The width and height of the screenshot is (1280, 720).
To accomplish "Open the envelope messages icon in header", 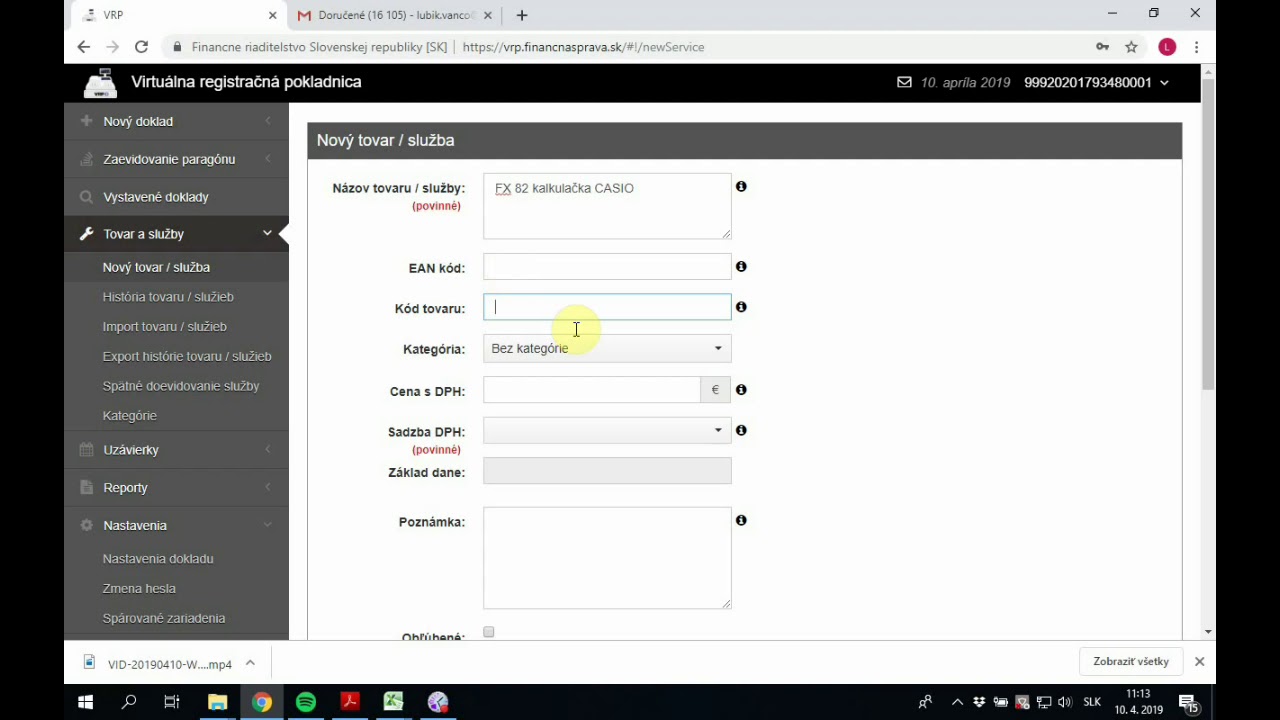I will click(x=904, y=82).
